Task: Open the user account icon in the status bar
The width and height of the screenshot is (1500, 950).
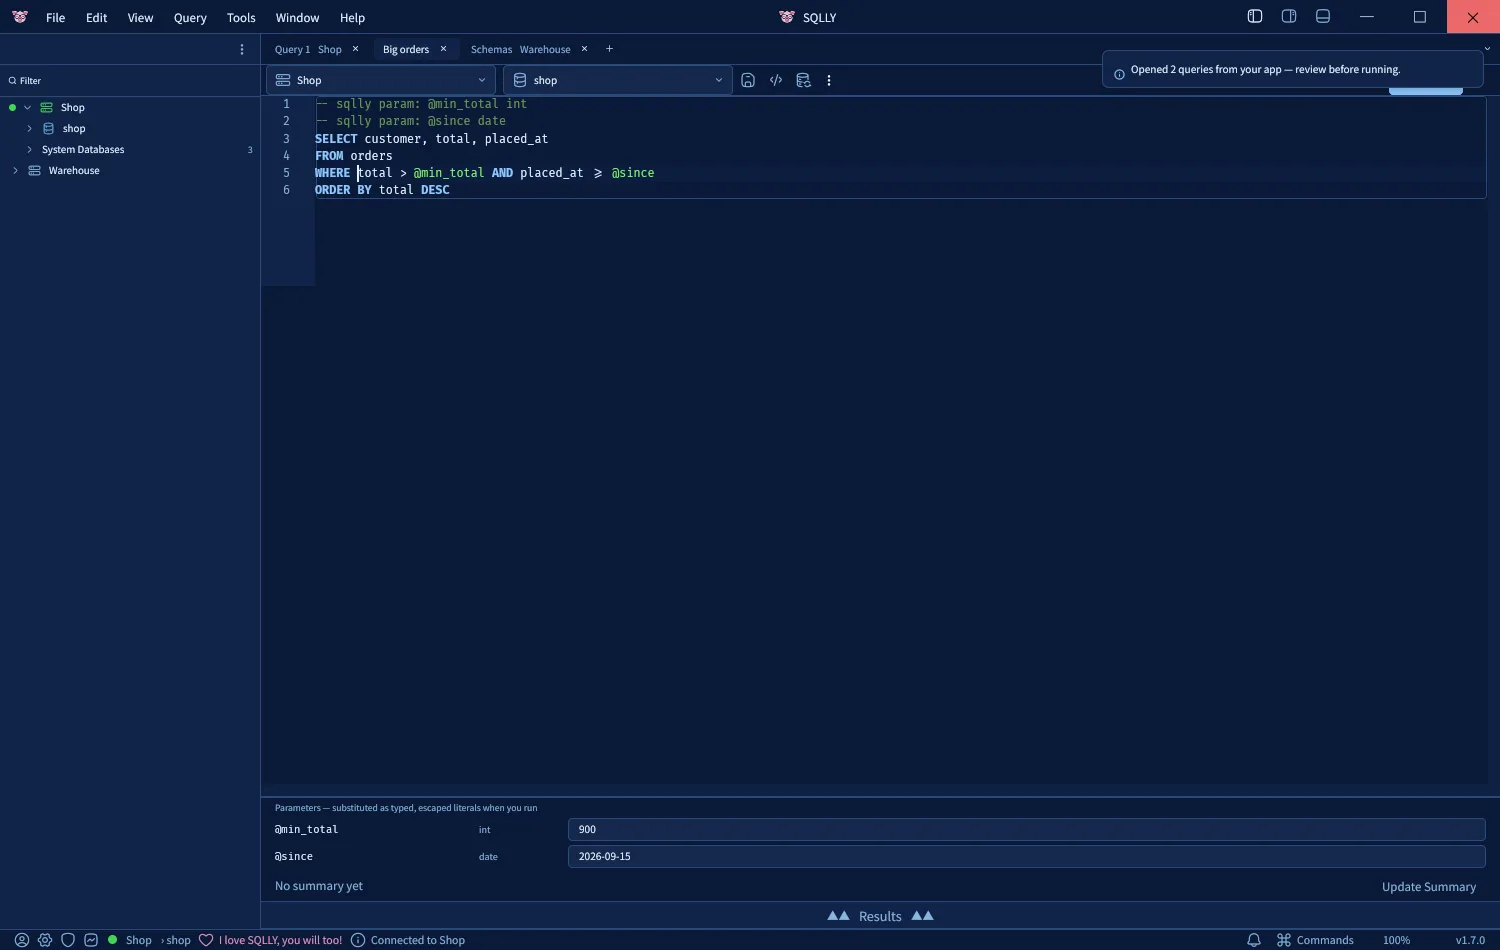Action: [22, 940]
